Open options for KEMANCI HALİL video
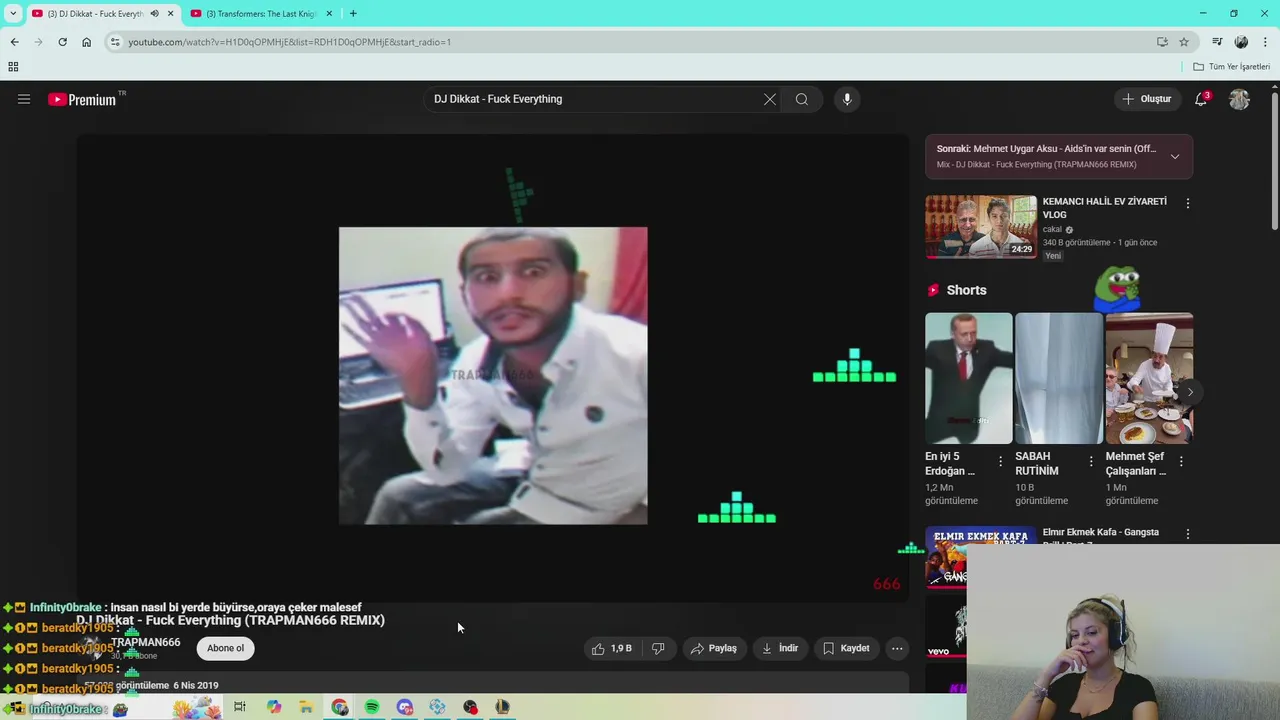1280x720 pixels. point(1188,203)
